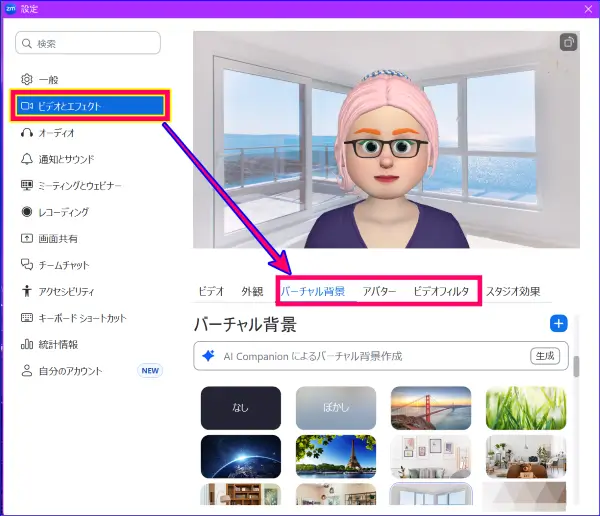600x516 pixels.
Task: Switch to the ビデオフィルタ tab
Action: (x=441, y=291)
